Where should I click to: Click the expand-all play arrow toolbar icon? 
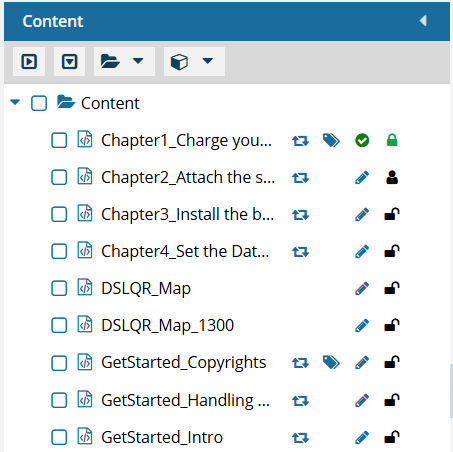[29, 62]
